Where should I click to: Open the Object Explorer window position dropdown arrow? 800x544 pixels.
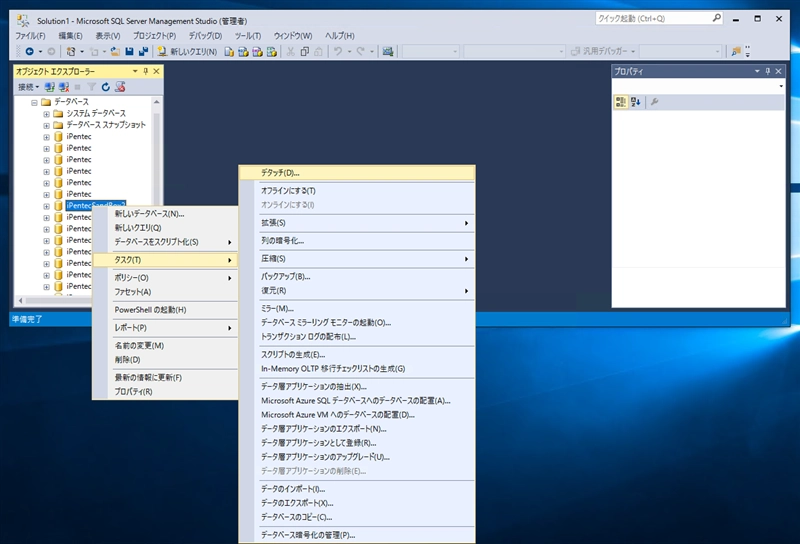click(x=135, y=71)
